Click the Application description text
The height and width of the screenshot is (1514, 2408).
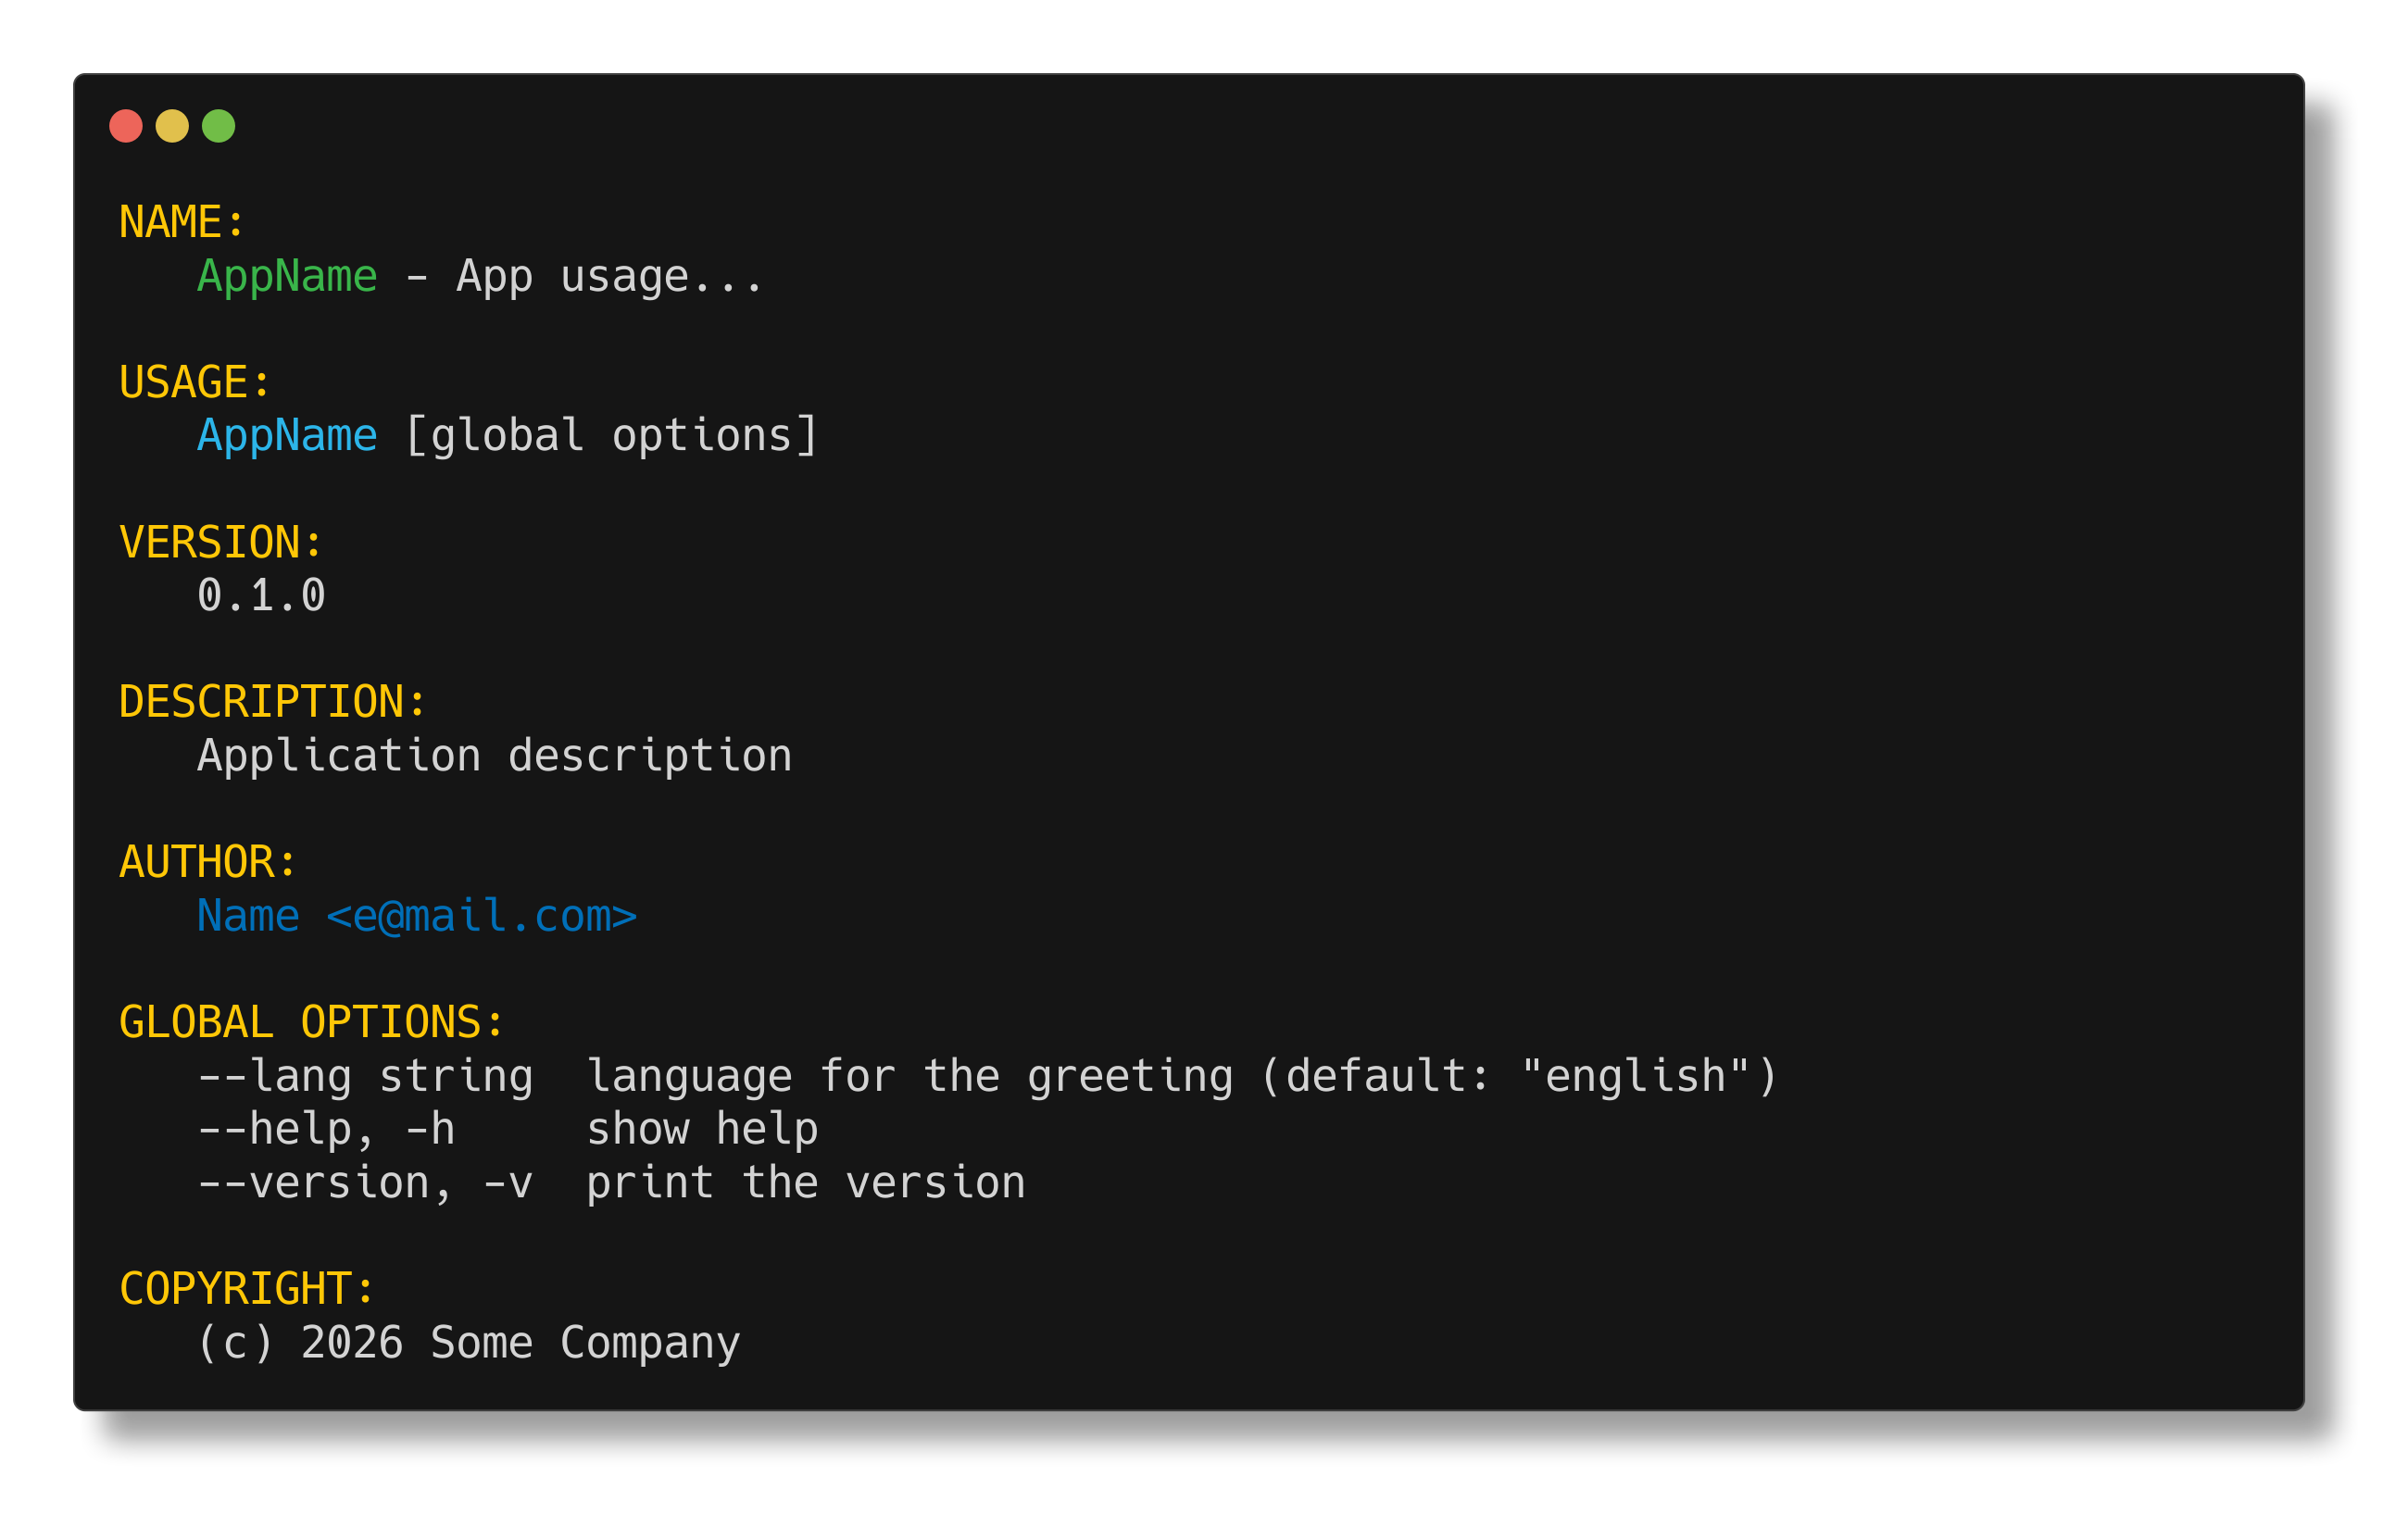pos(495,756)
